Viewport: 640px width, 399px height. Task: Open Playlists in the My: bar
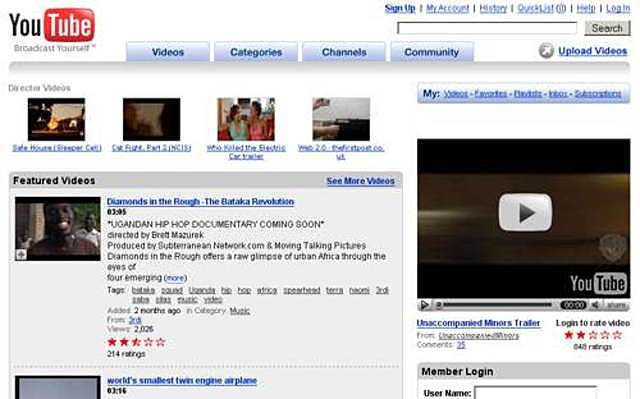(528, 94)
